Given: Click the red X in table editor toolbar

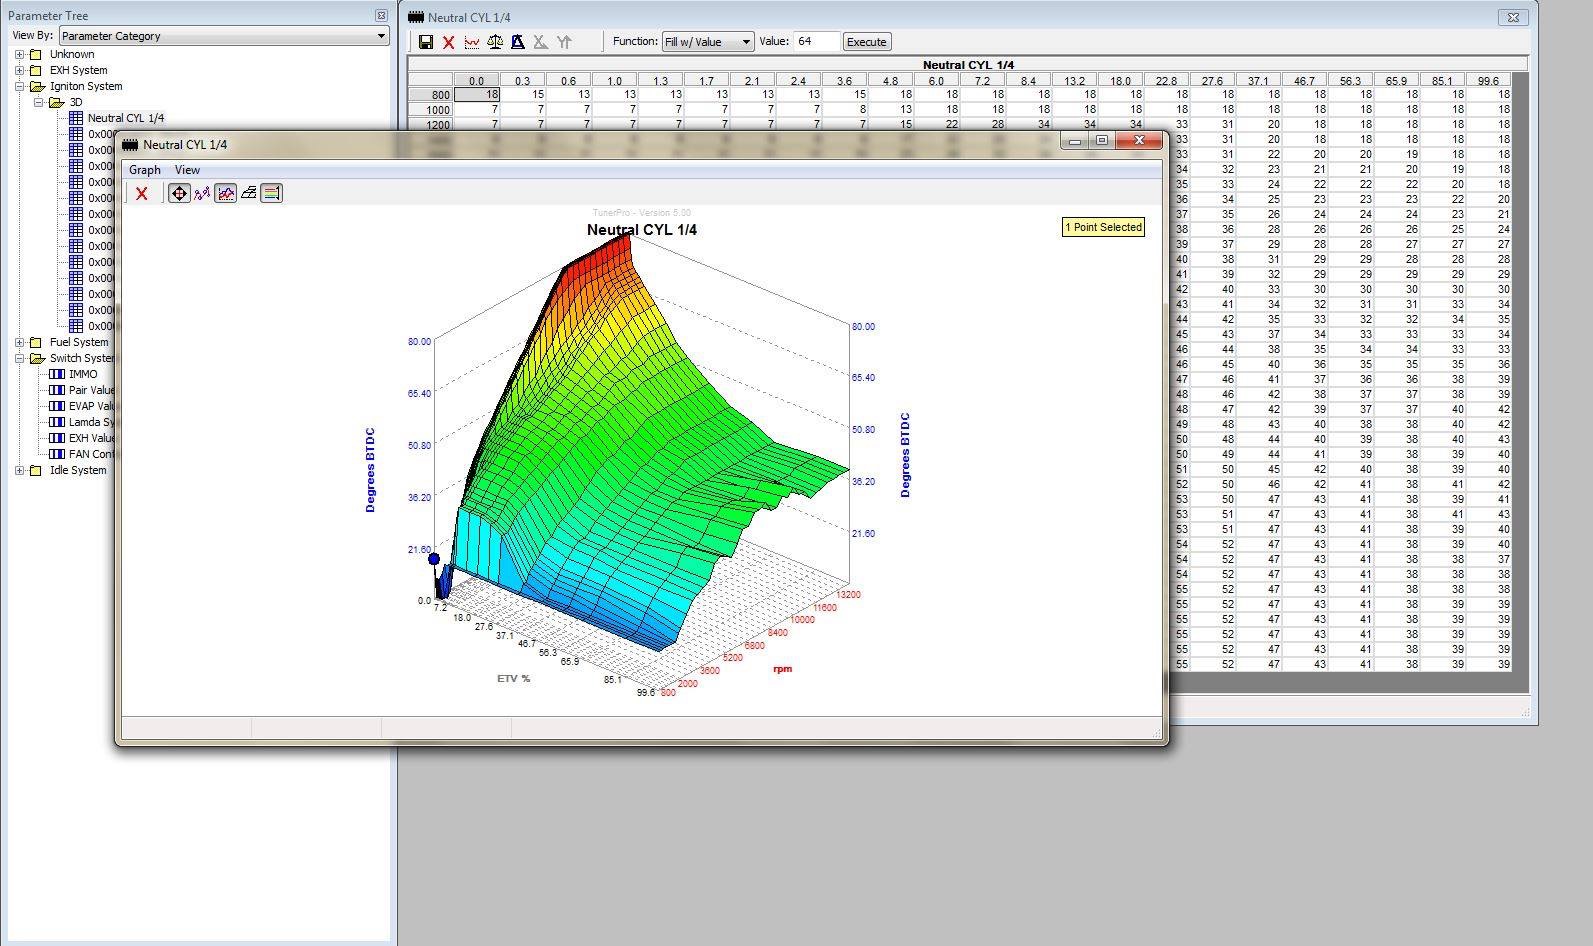Looking at the screenshot, I should [x=448, y=42].
